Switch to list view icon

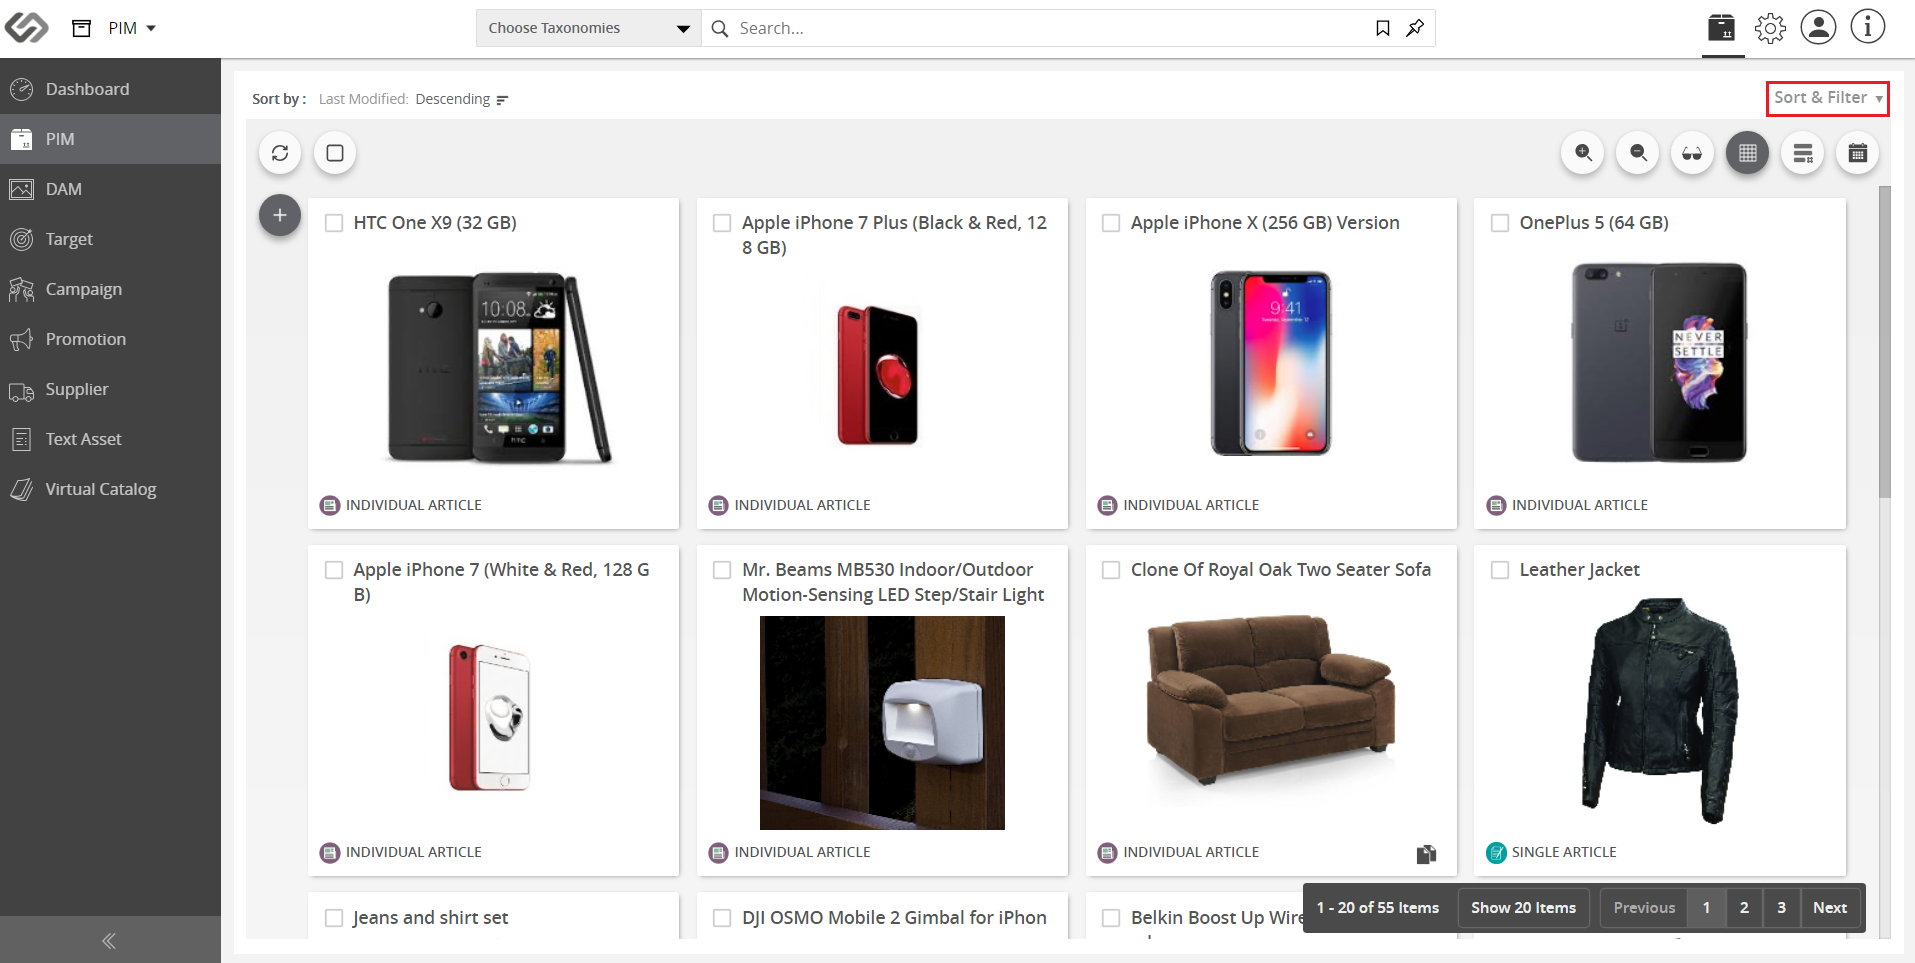click(x=1803, y=153)
